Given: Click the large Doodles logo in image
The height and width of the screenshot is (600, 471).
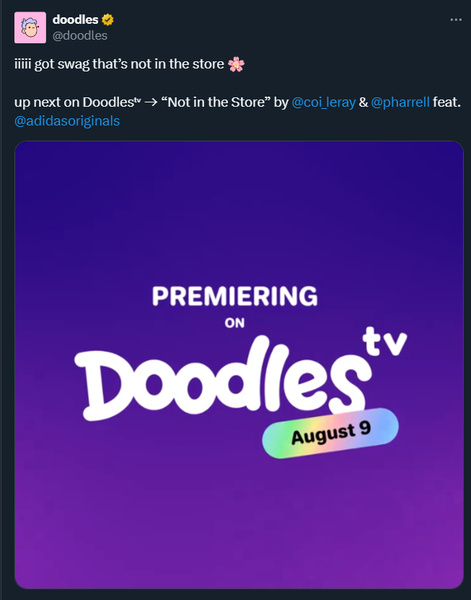Looking at the screenshot, I should tap(222, 379).
